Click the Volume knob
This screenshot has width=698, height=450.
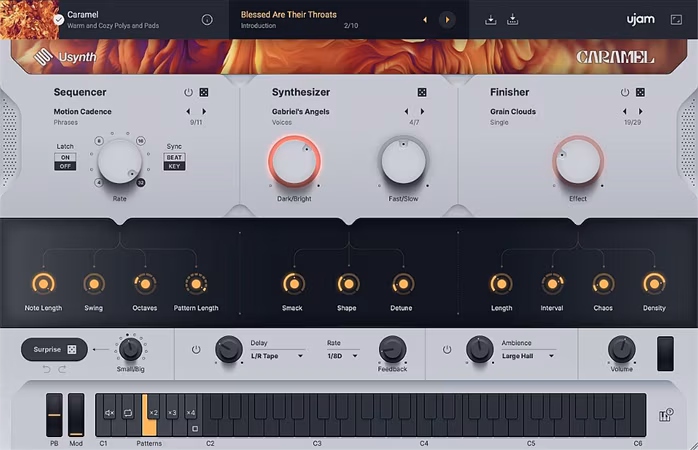[x=621, y=349]
